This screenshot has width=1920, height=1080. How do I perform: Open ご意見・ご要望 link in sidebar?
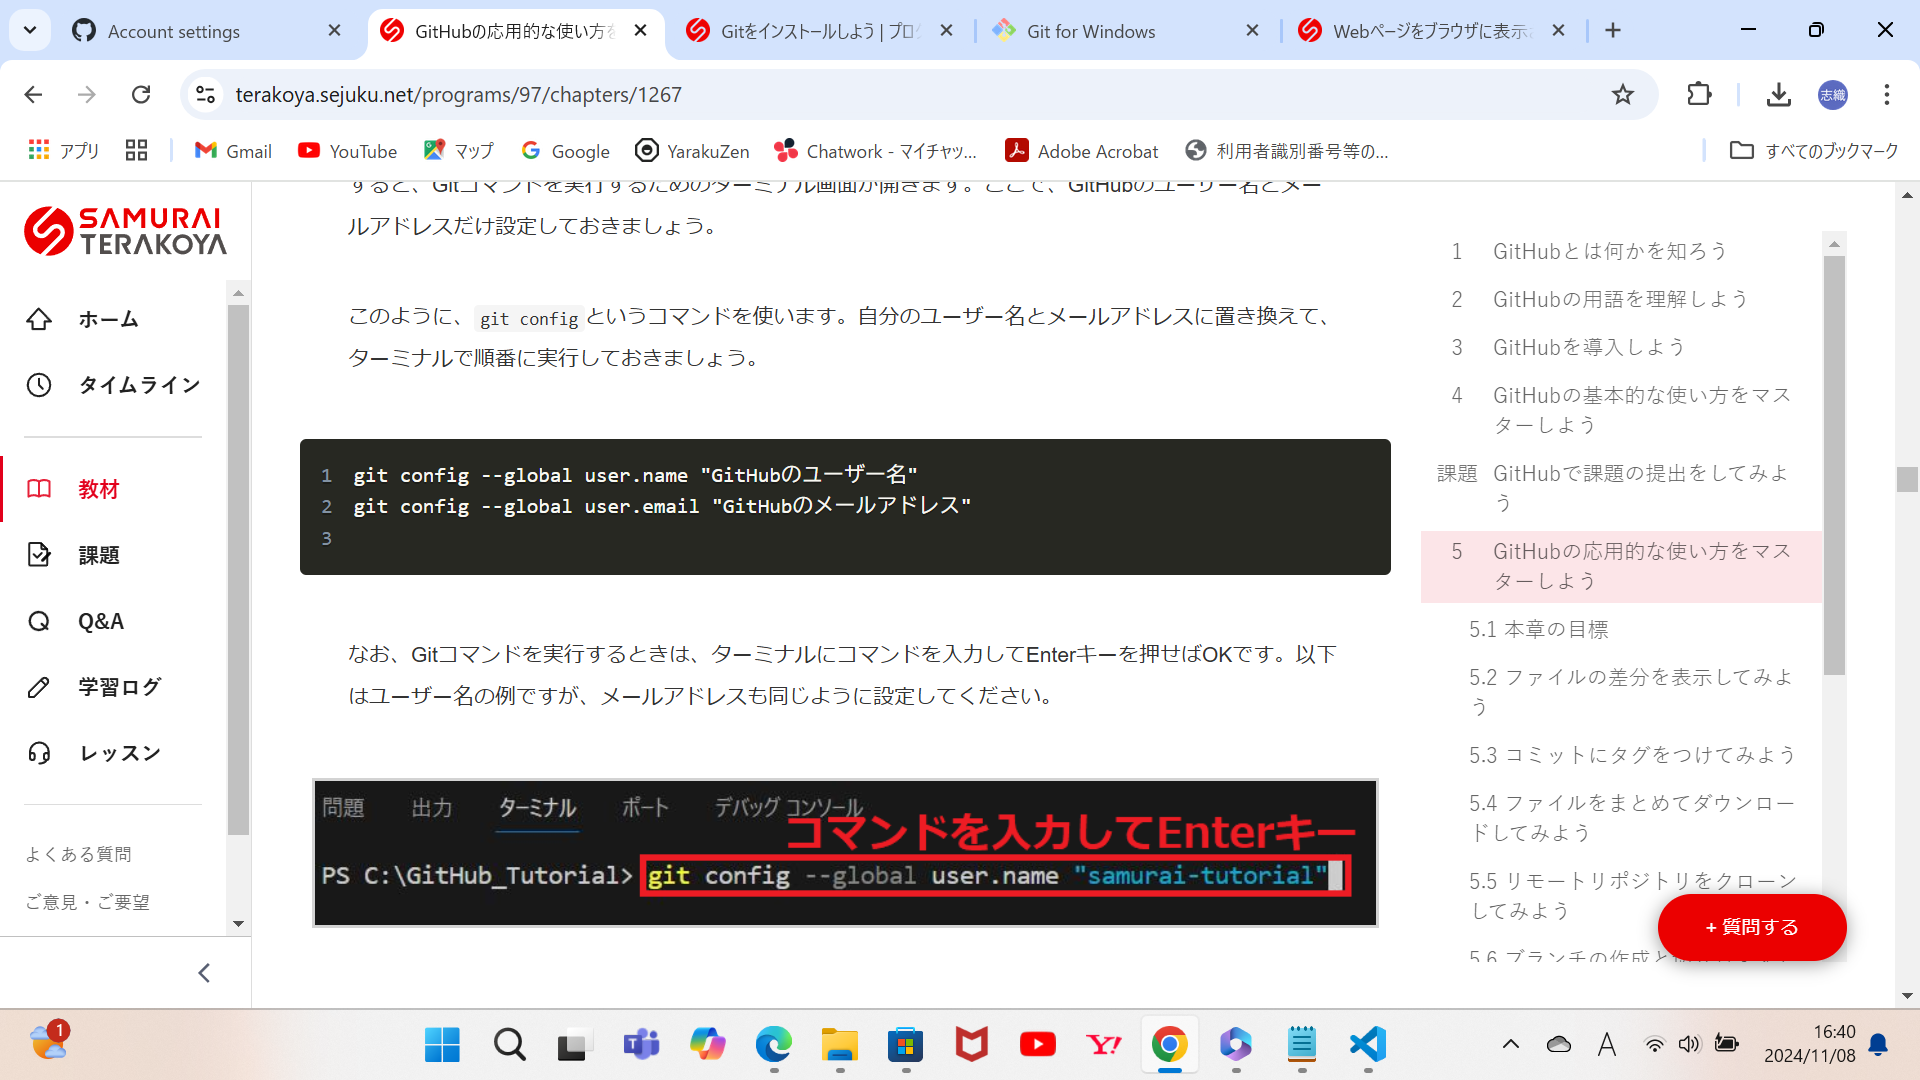87,902
